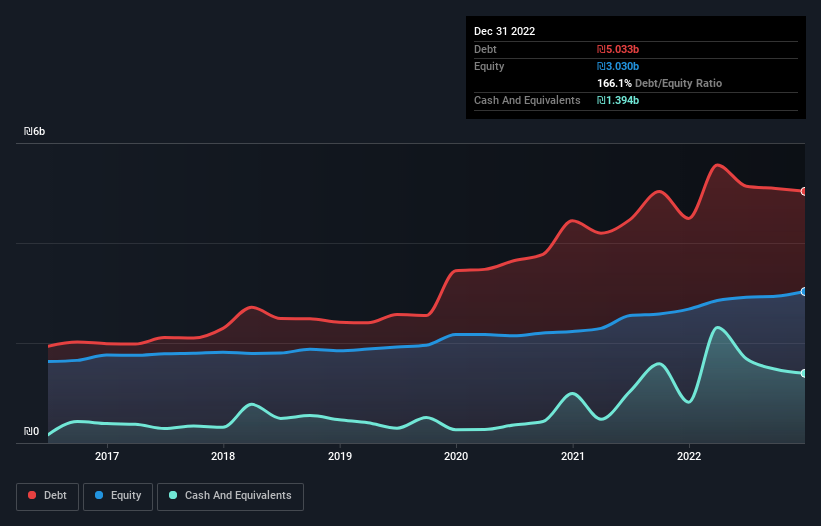Select the blue Equity endpoint marker on chart
The height and width of the screenshot is (526, 821).
pos(804,292)
